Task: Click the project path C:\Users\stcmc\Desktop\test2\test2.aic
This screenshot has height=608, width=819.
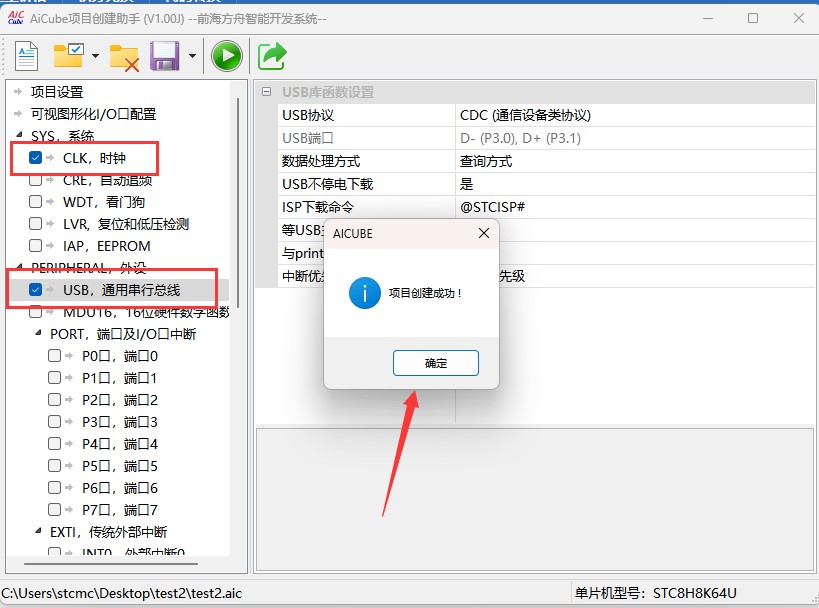Action: pyautogui.click(x=121, y=593)
